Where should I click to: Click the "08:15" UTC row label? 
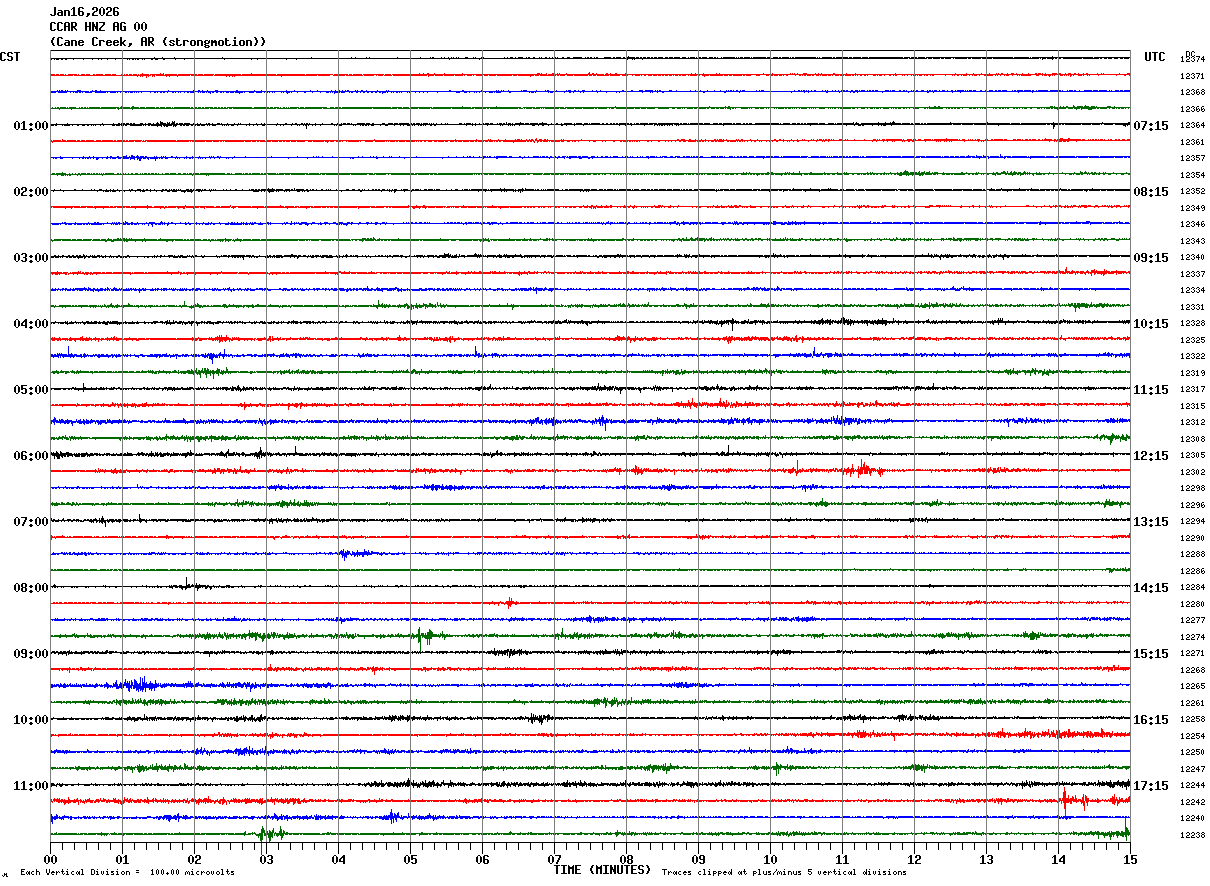tap(1151, 192)
